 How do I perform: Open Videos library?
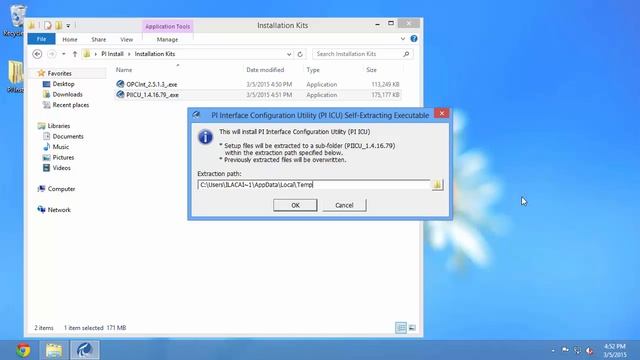point(62,168)
